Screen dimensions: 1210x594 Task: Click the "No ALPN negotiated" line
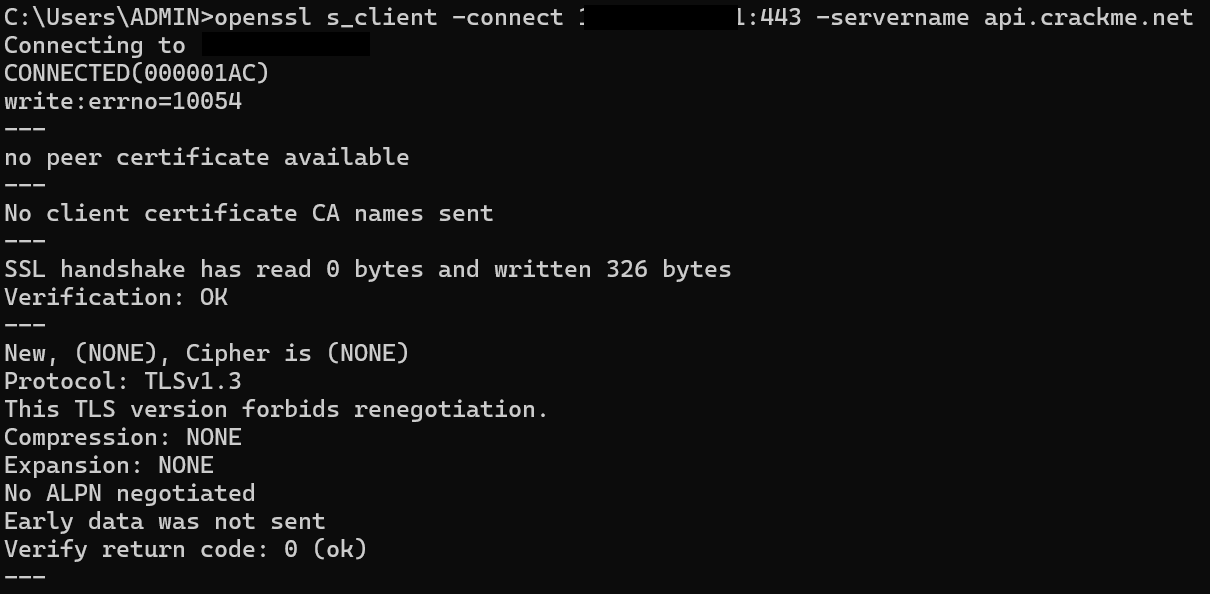point(130,493)
